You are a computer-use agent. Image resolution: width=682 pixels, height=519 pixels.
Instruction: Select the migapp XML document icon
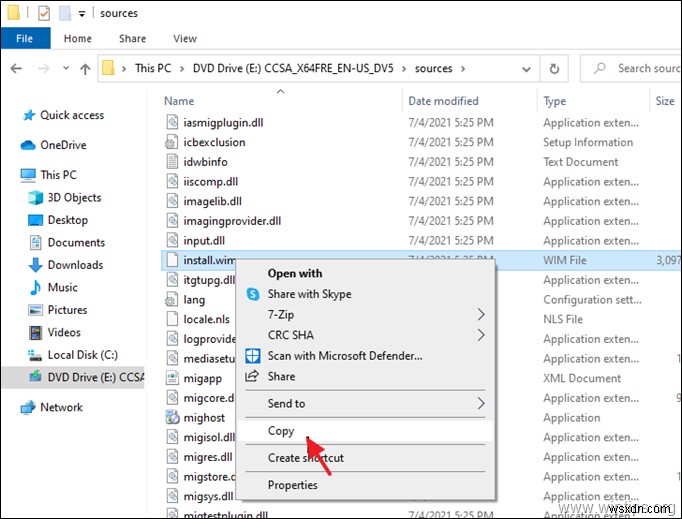click(x=172, y=378)
